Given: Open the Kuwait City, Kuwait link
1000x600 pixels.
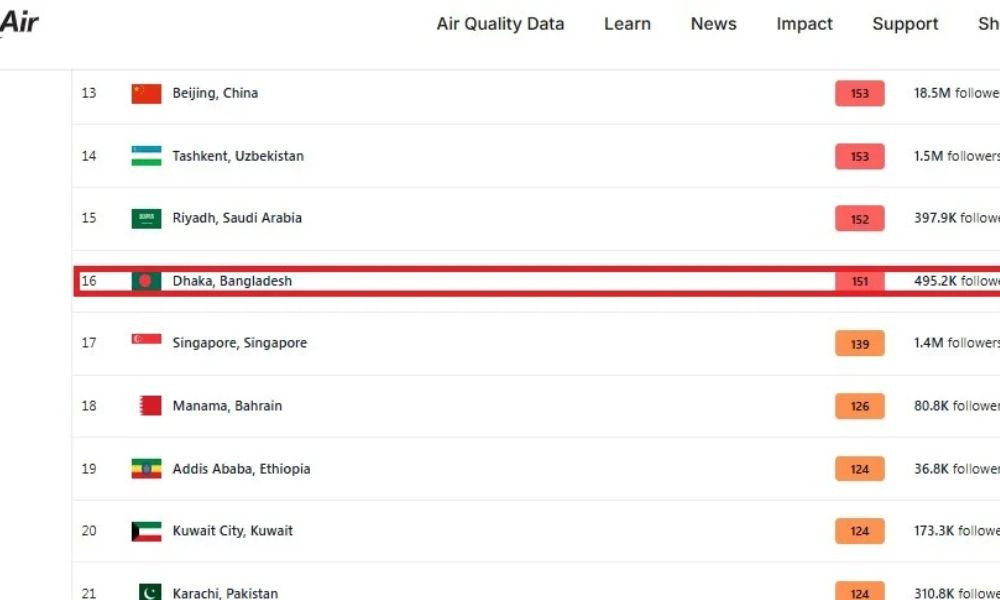Looking at the screenshot, I should click(232, 531).
